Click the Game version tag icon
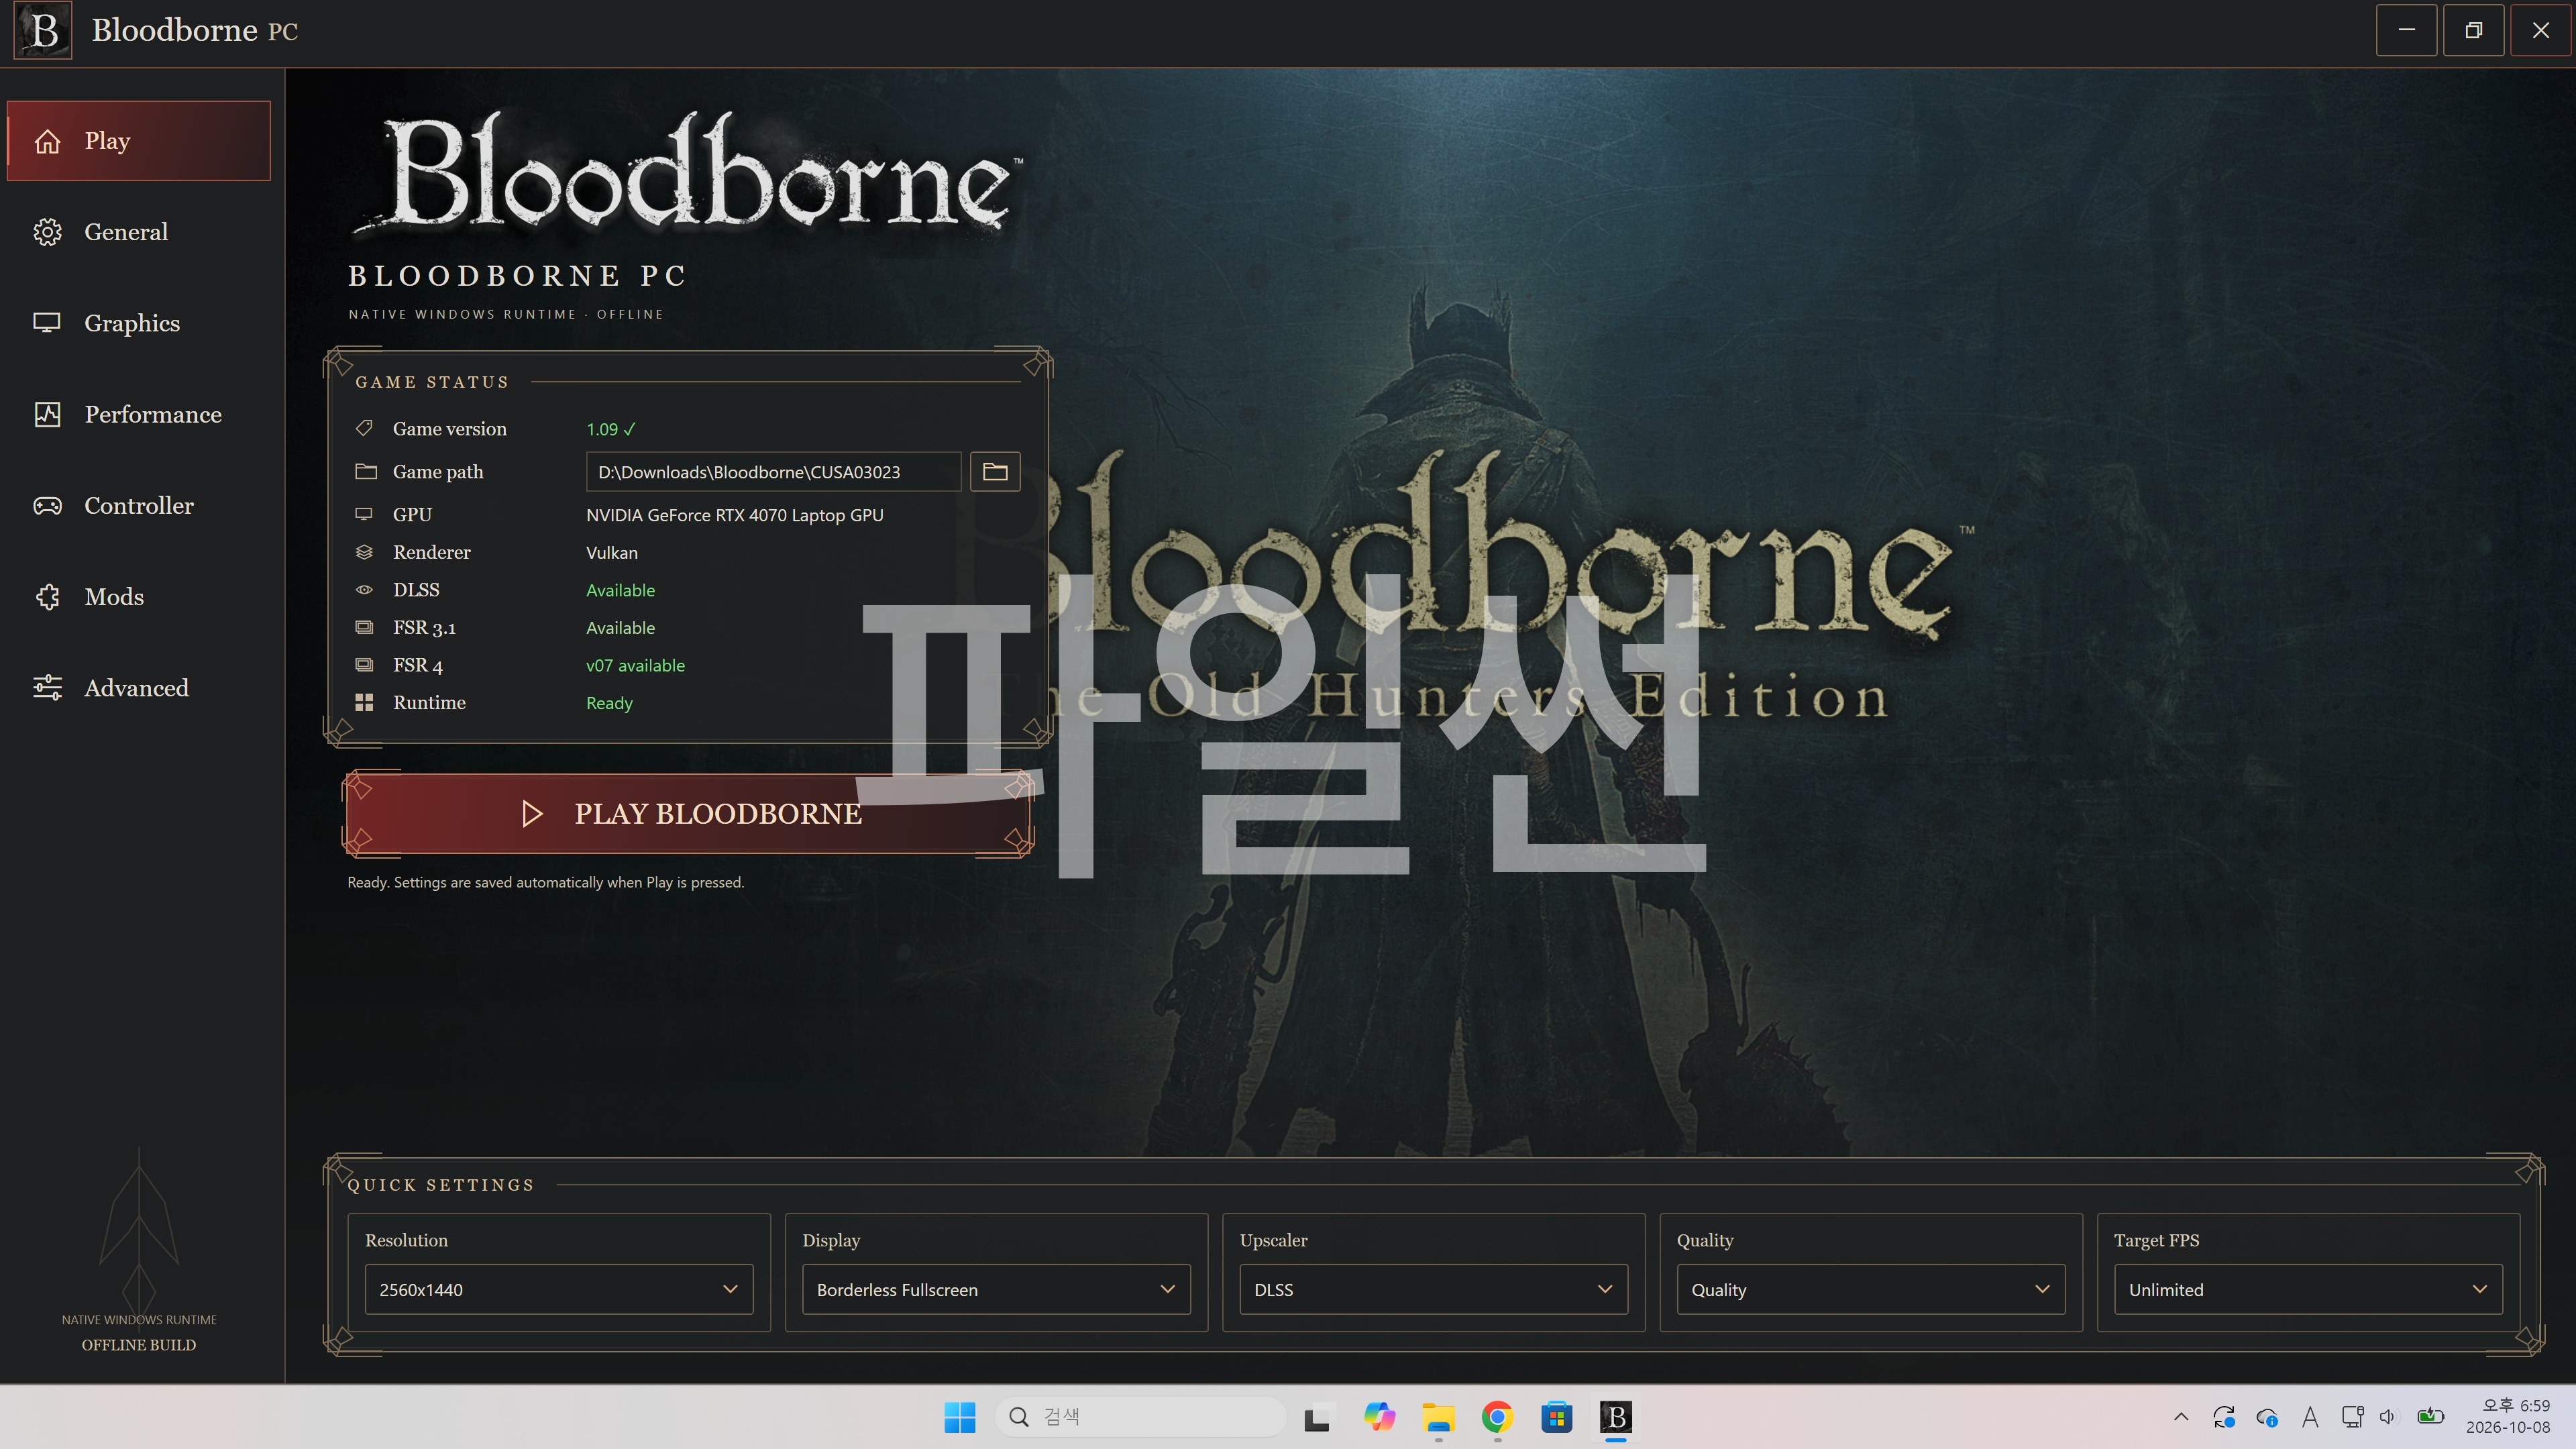 coord(364,428)
